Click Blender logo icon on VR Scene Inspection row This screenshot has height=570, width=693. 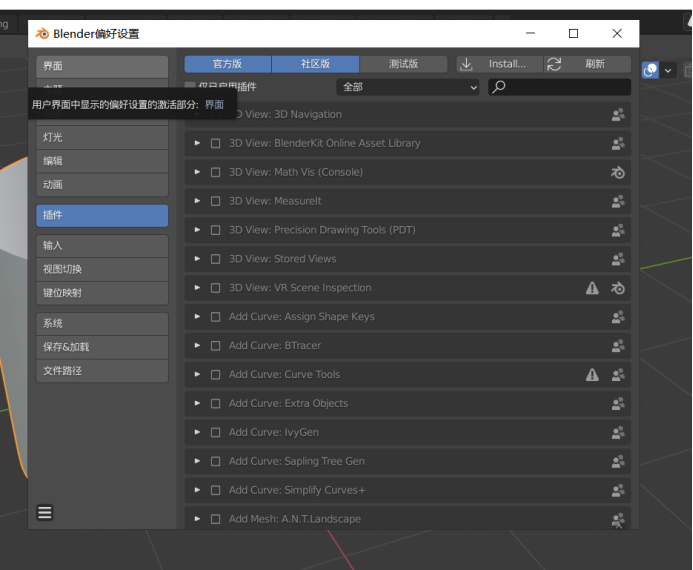[618, 288]
